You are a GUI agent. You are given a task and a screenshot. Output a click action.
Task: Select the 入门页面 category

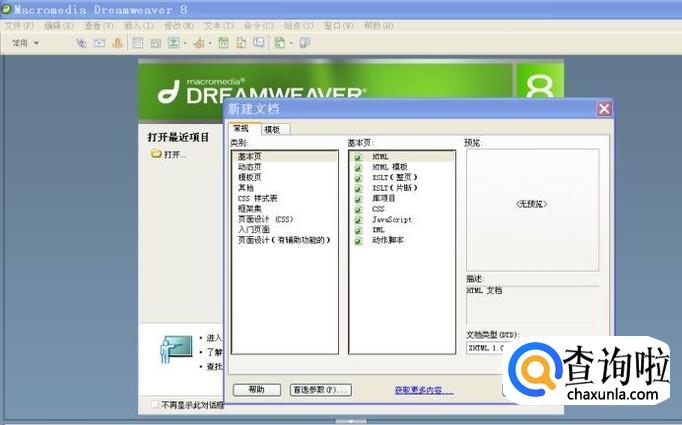coord(254,229)
